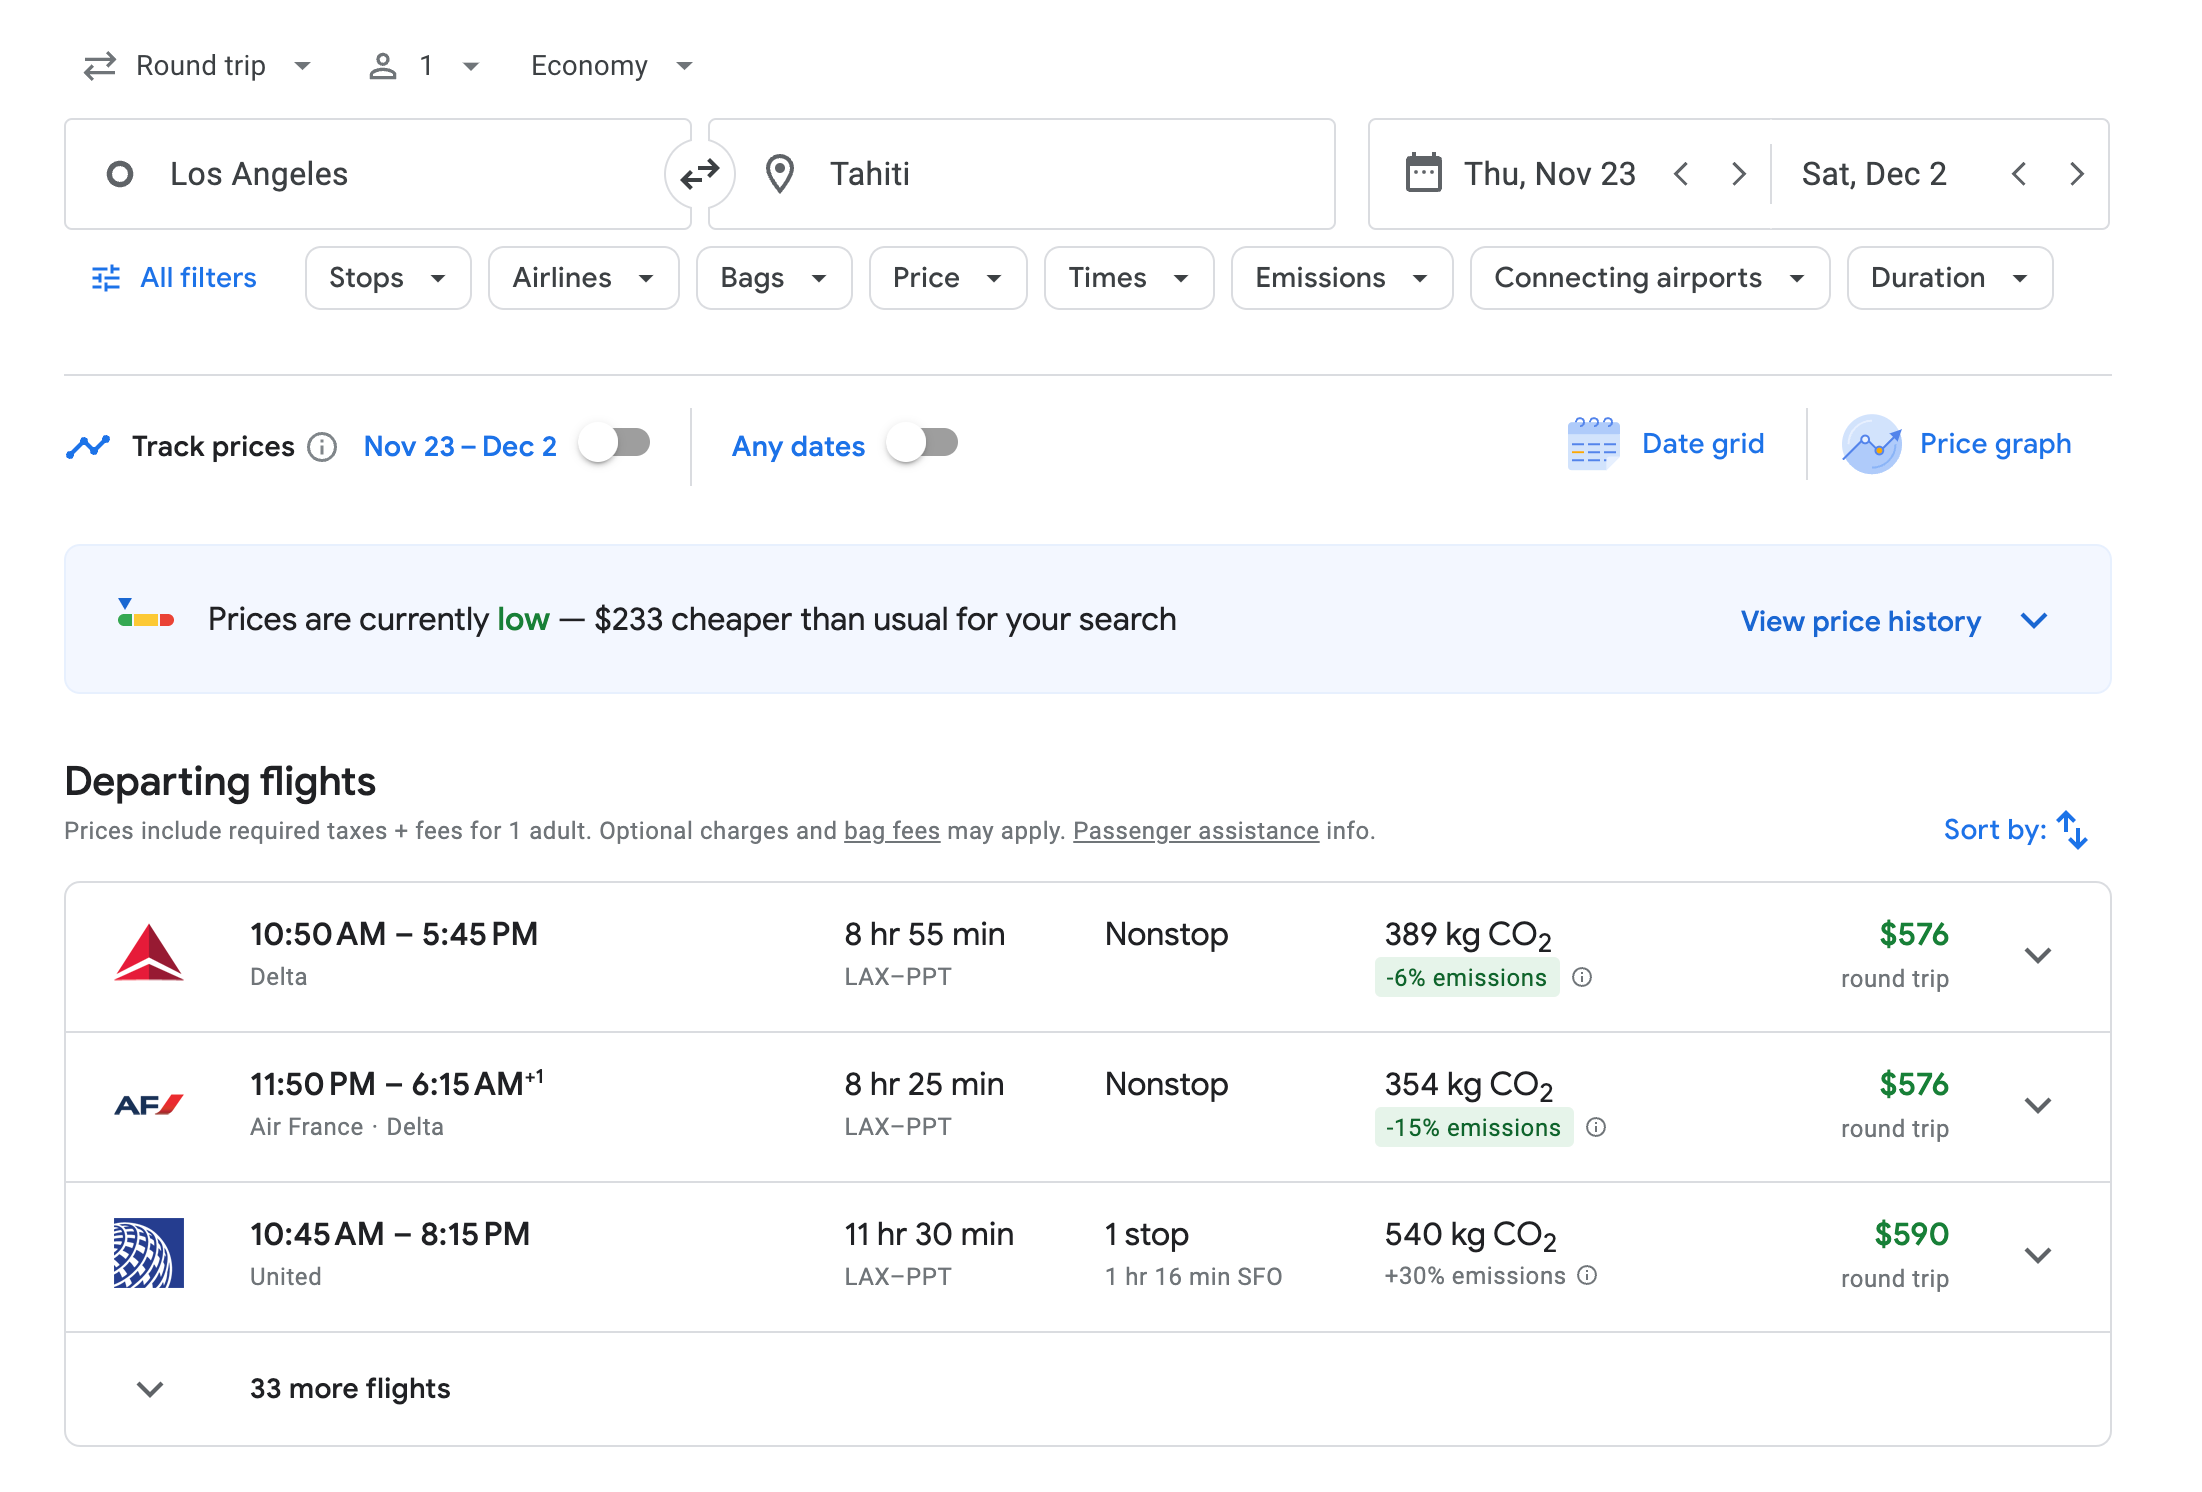Expand the United 10:45 AM flight details
Viewport: 2202px width, 1492px height.
pyautogui.click(x=2038, y=1255)
